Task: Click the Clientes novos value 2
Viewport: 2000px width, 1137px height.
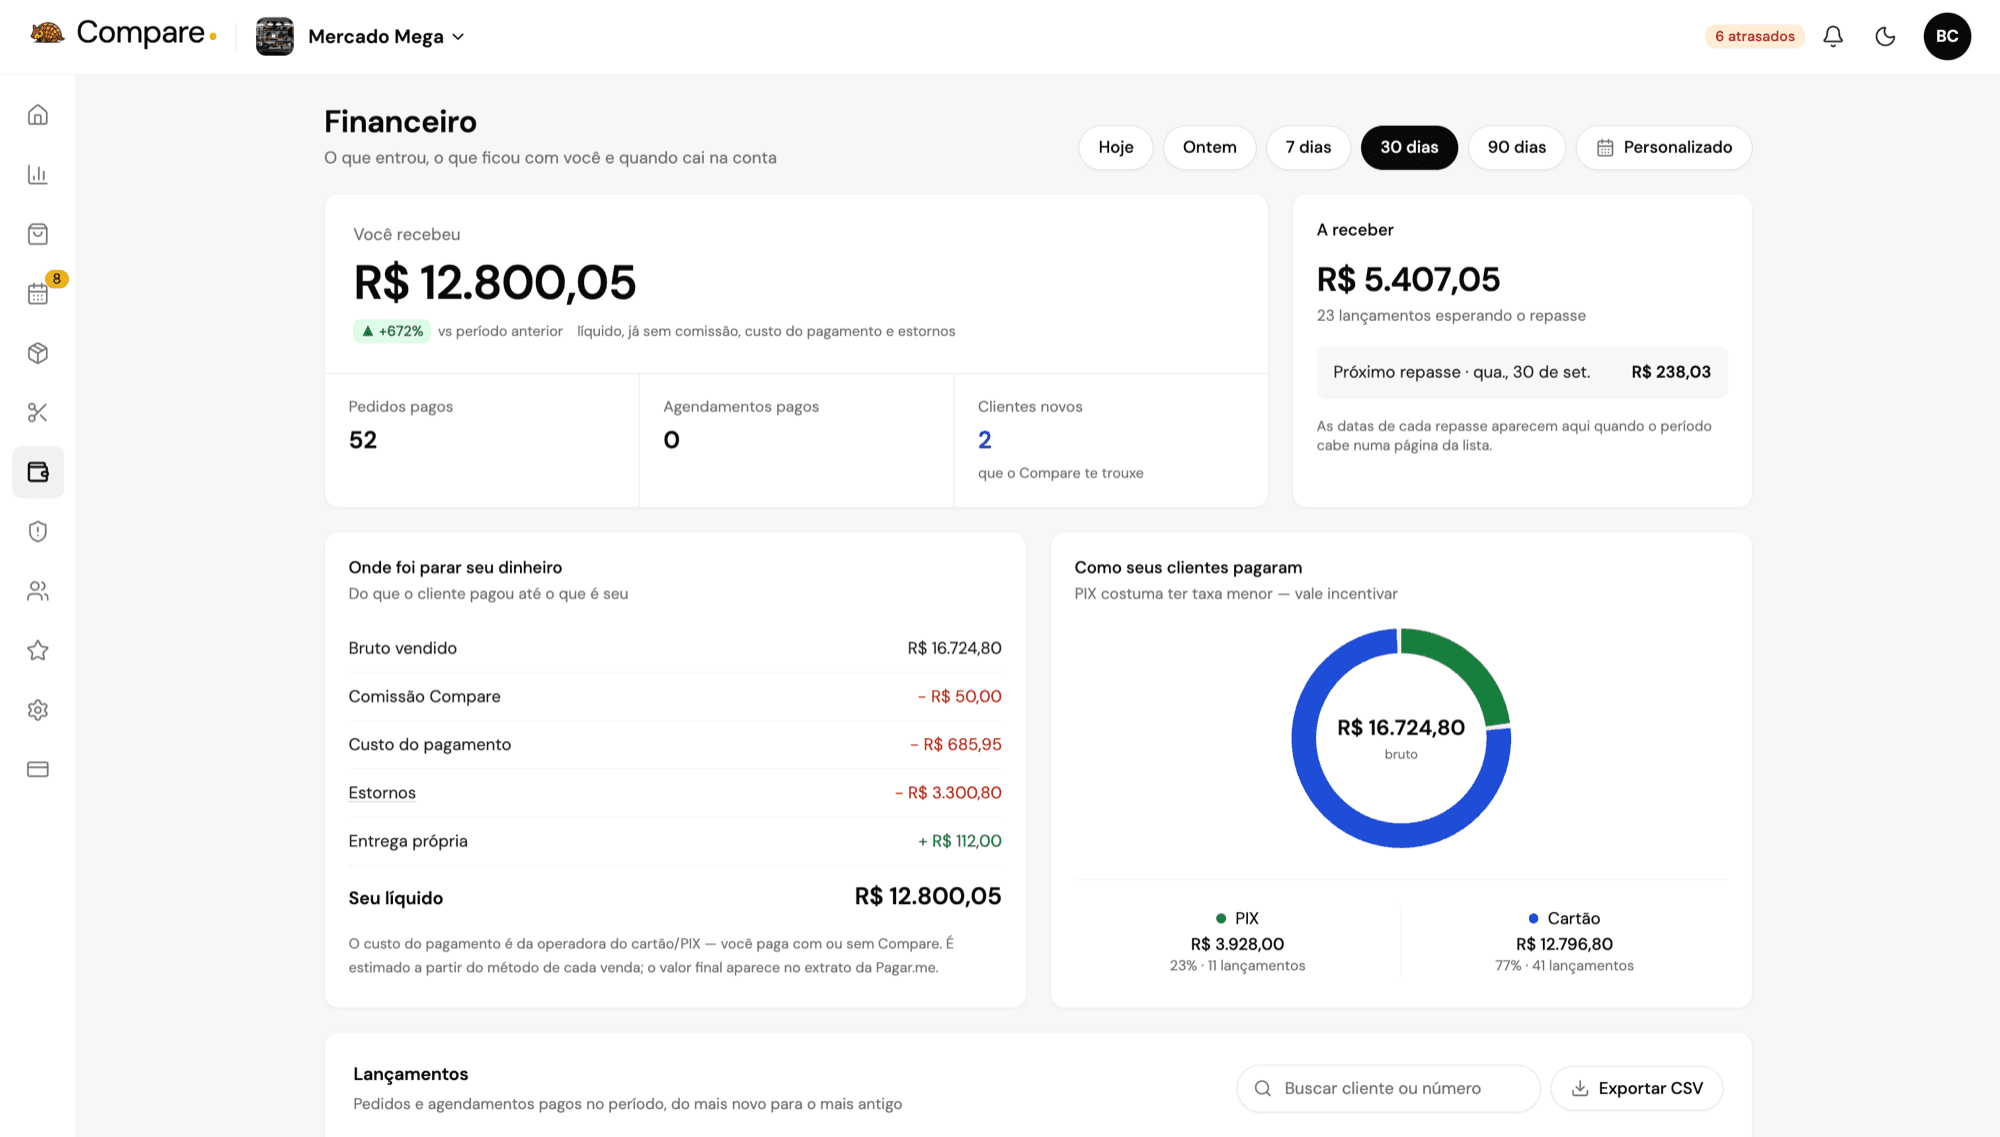Action: click(985, 440)
